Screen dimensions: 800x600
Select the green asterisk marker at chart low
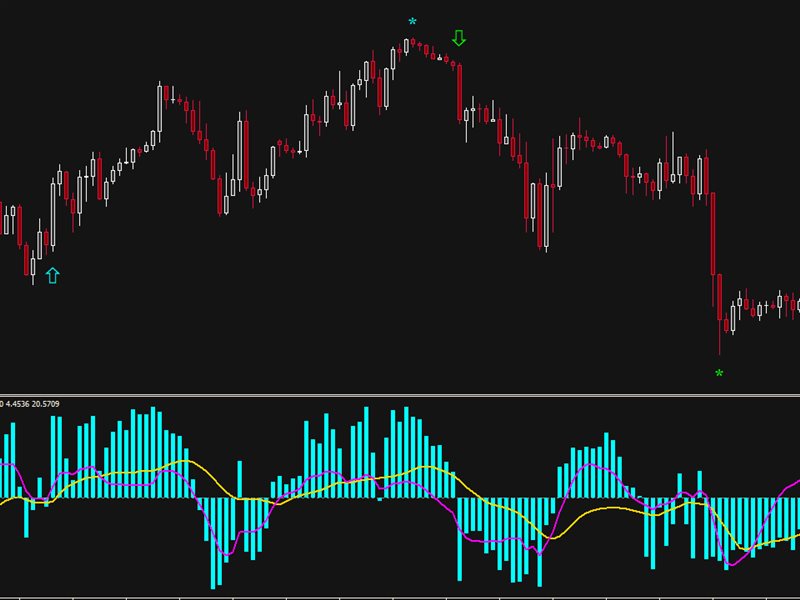point(719,373)
